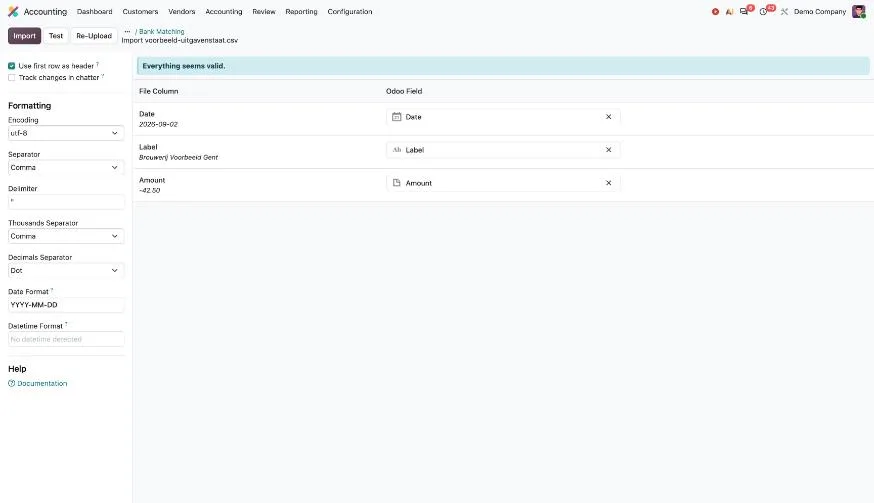
Task: Click the Odoo Accounting app logo
Action: [13, 12]
